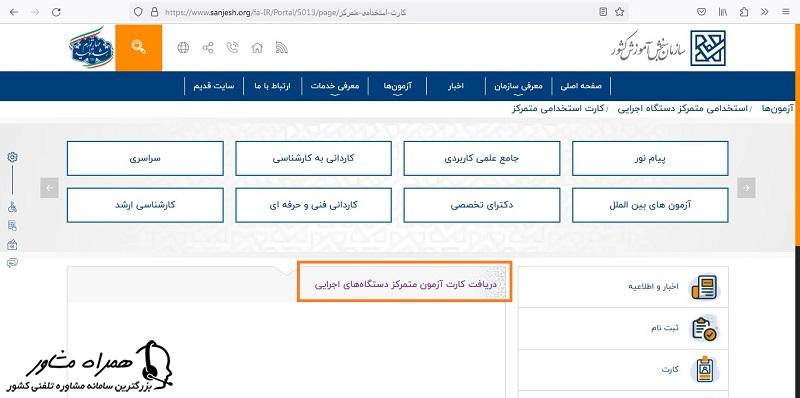Viewport: 800px width, 398px height.
Task: Open the browser Library icon
Action: click(723, 12)
